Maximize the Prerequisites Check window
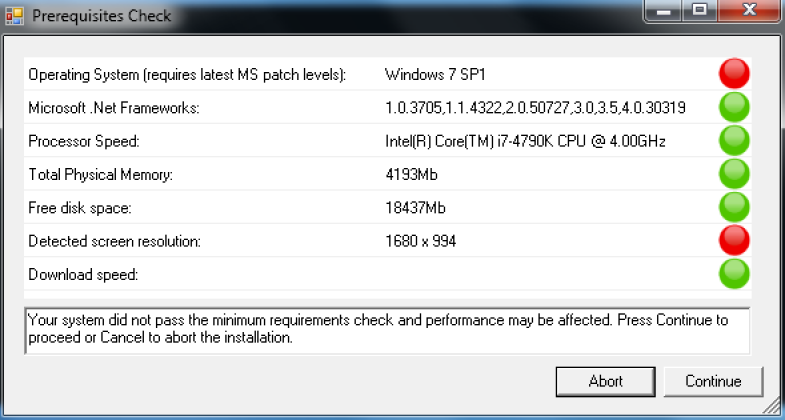This screenshot has width=785, height=420. (x=700, y=10)
